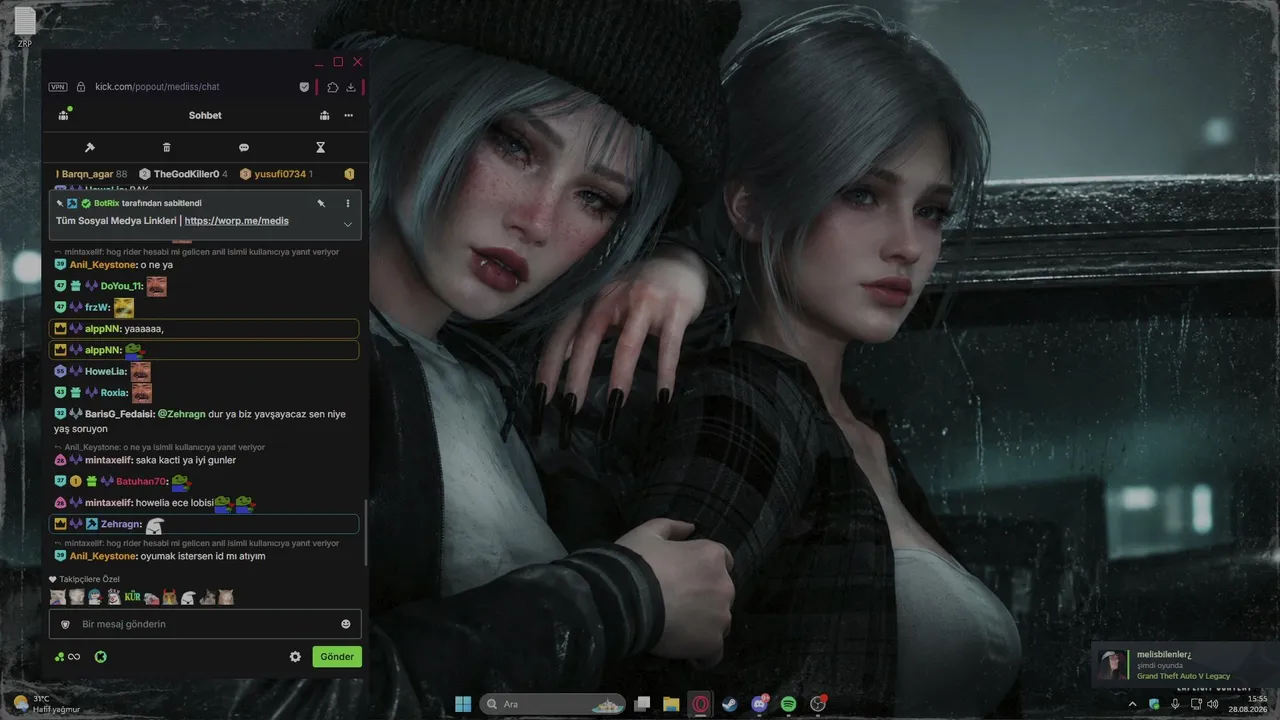Screen dimensions: 1280x720
Task: Click the emote in frzW's message
Action: [124, 307]
